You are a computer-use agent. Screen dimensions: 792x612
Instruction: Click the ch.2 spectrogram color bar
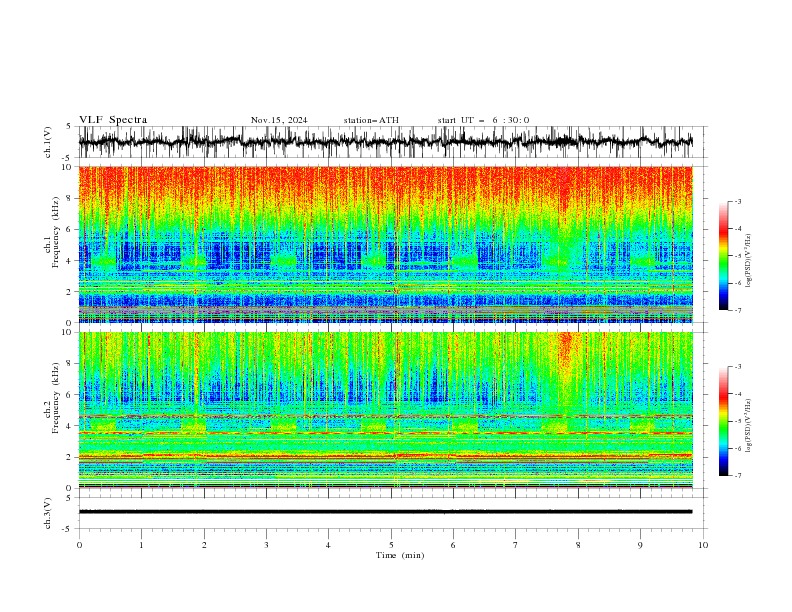pos(723,421)
